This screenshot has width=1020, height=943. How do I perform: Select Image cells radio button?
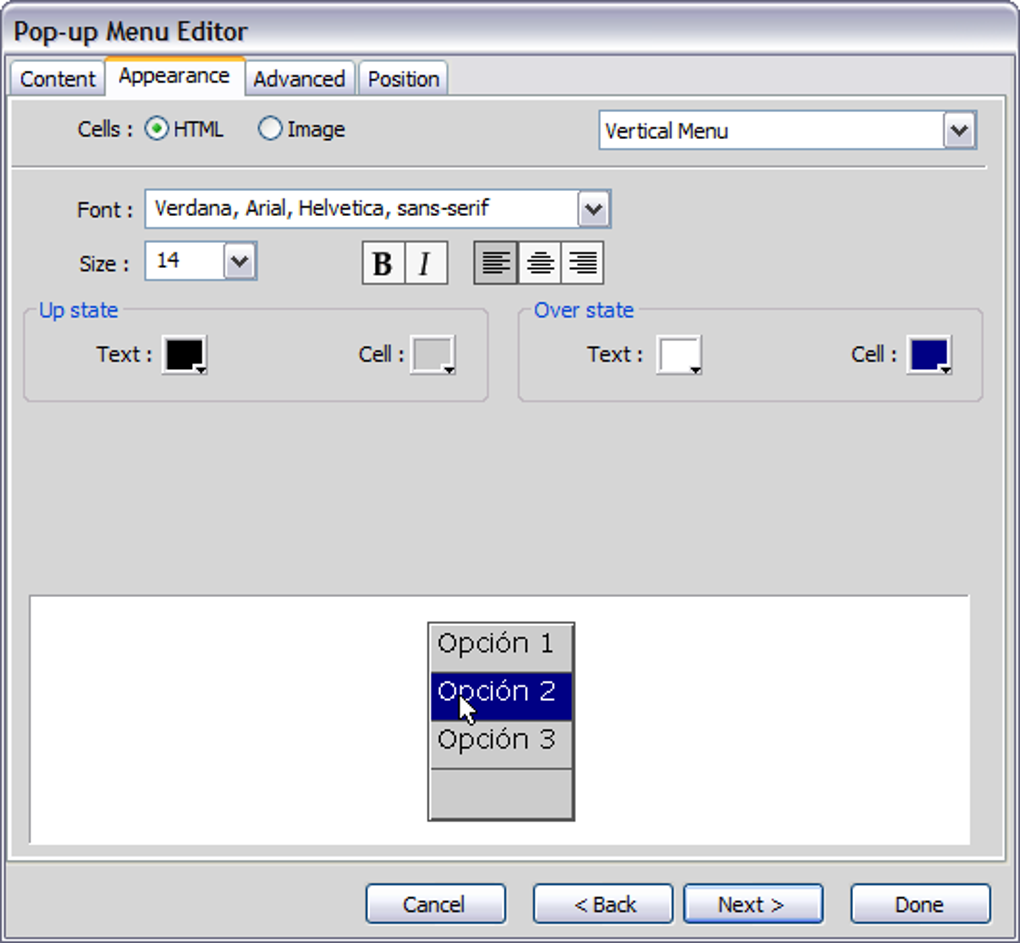(270, 129)
